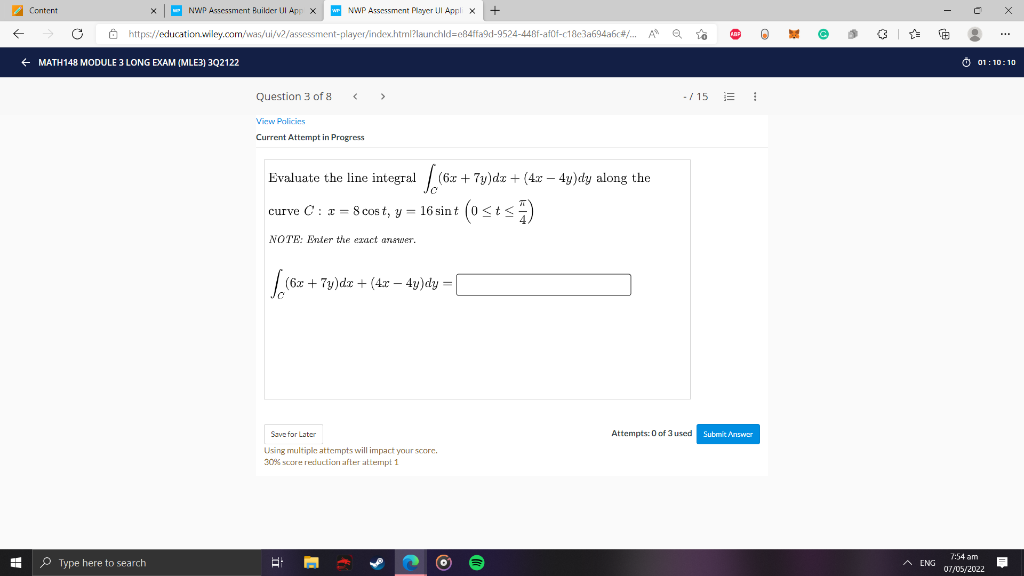Click Save for Later
This screenshot has height=576, width=1024.
[x=294, y=434]
